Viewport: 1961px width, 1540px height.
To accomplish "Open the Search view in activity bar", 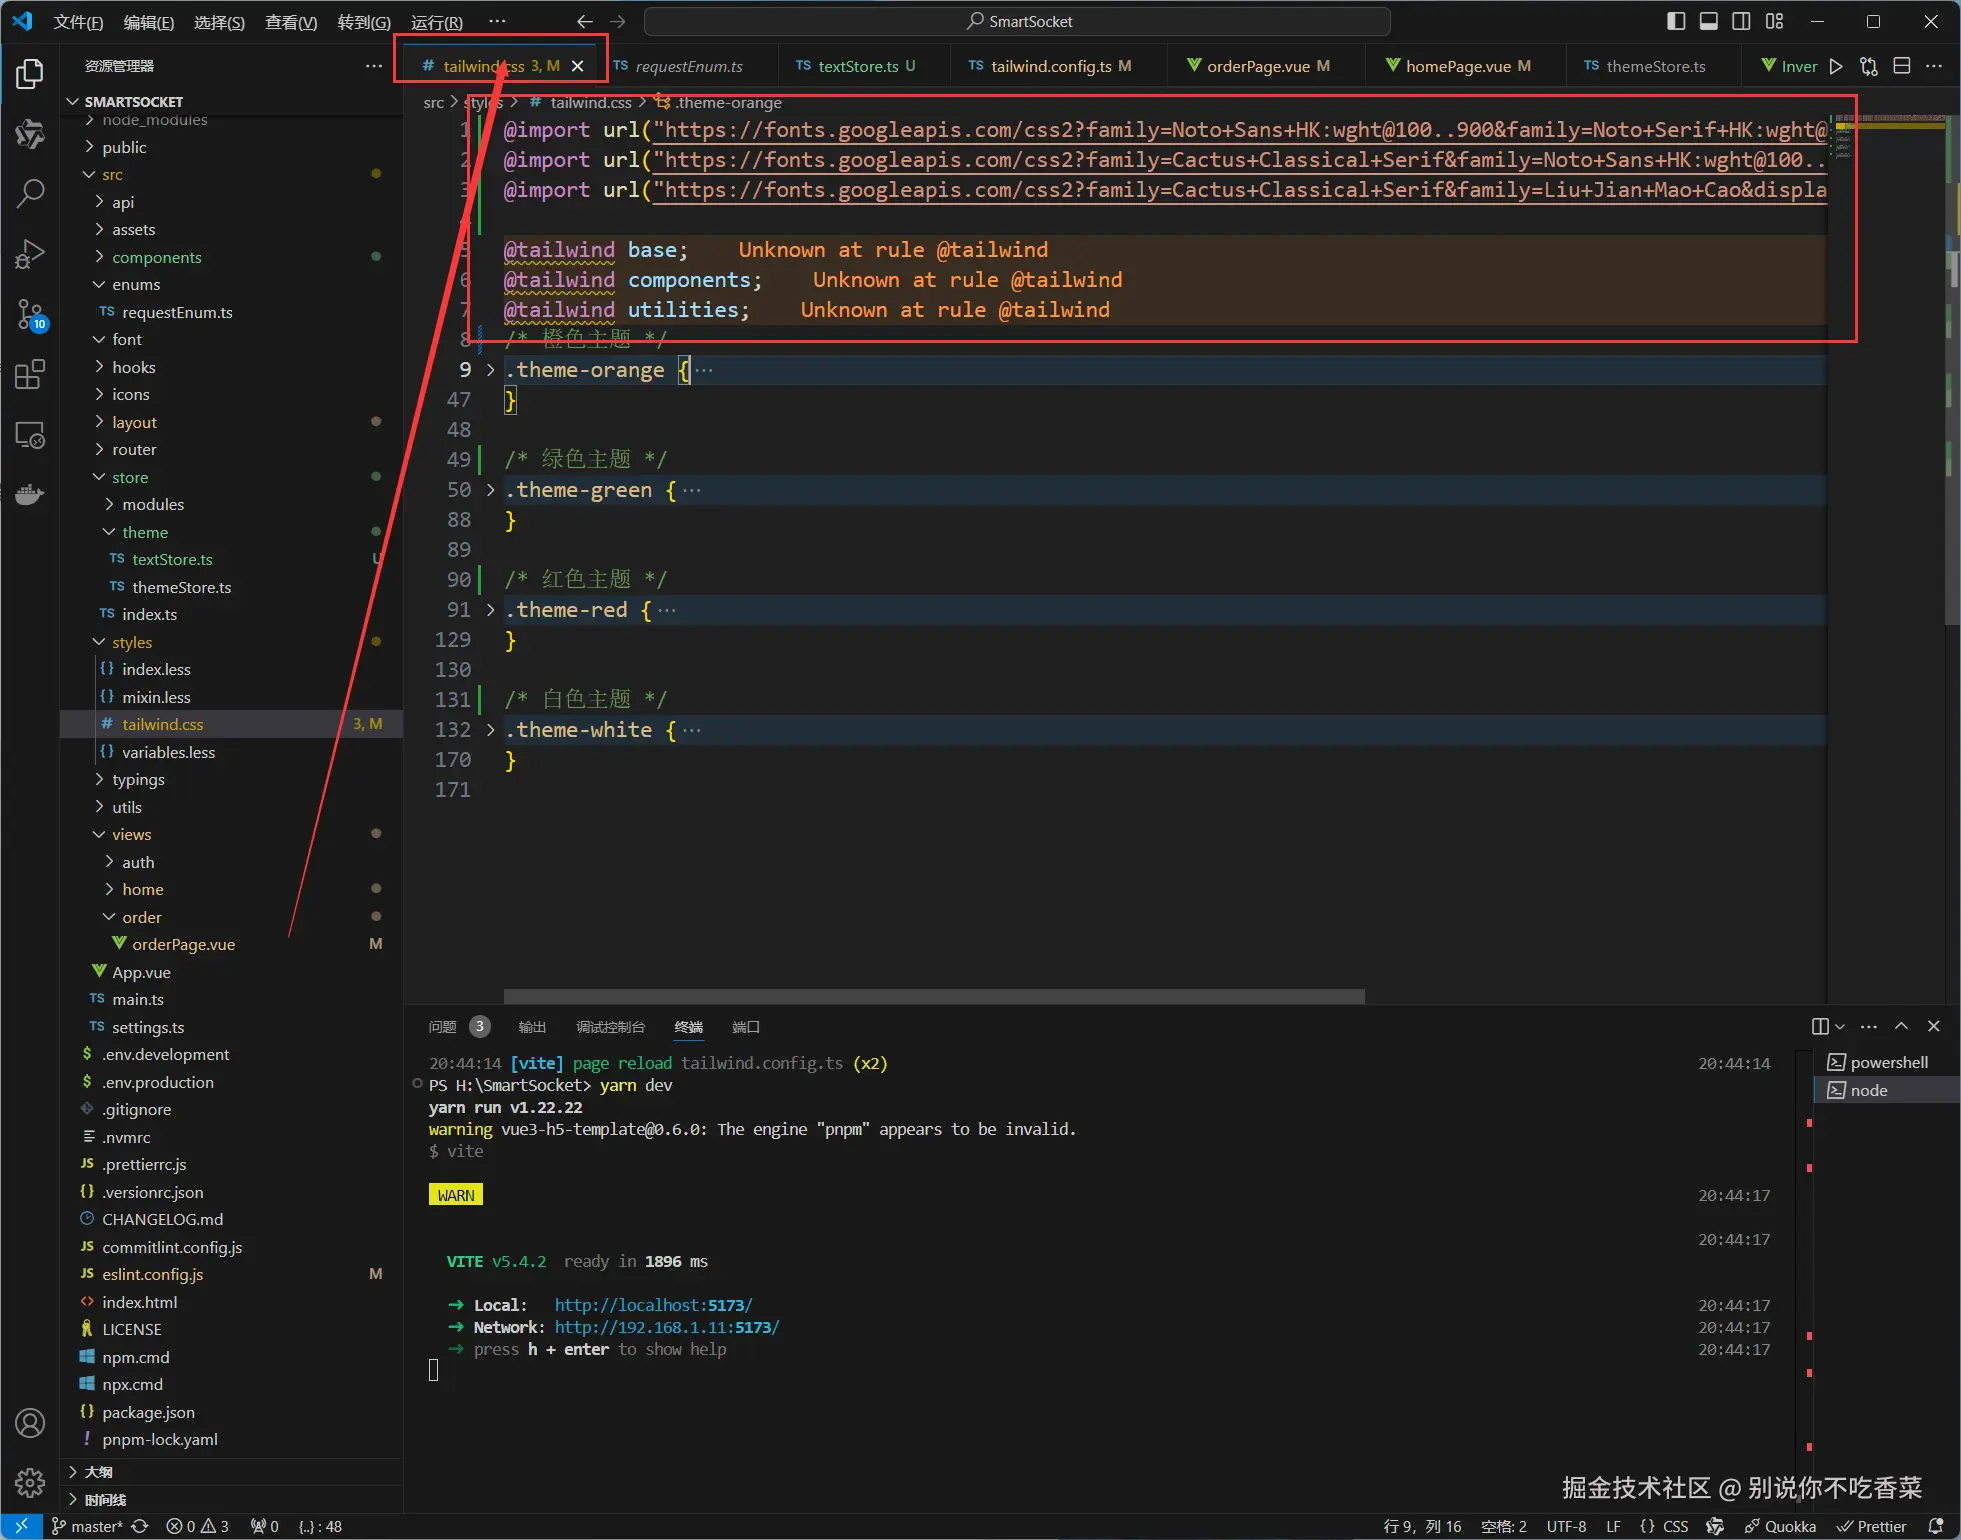I will 30,193.
